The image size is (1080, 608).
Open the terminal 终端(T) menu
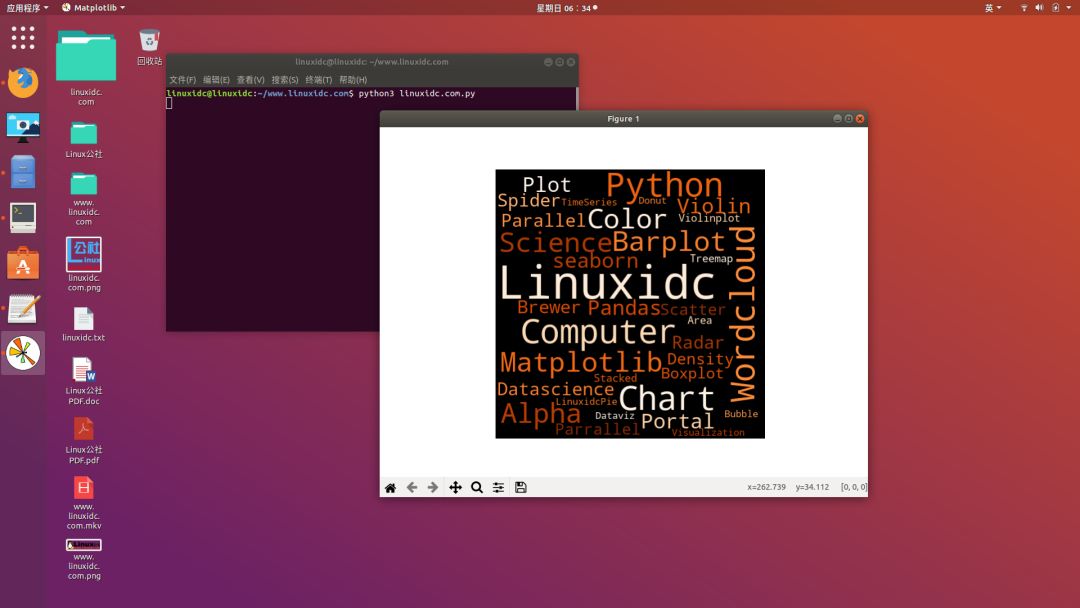318,80
